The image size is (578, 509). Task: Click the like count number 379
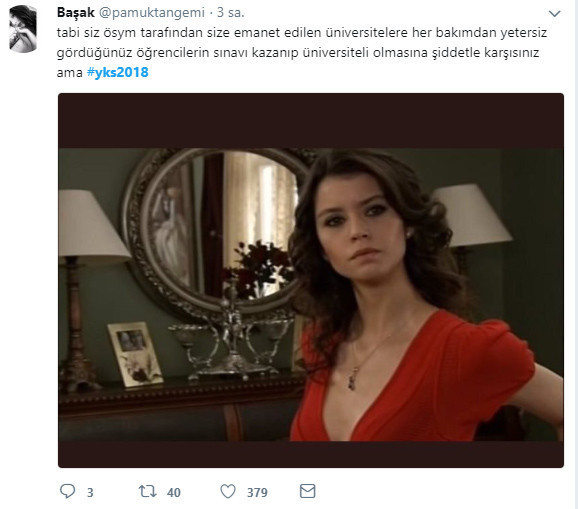point(257,492)
